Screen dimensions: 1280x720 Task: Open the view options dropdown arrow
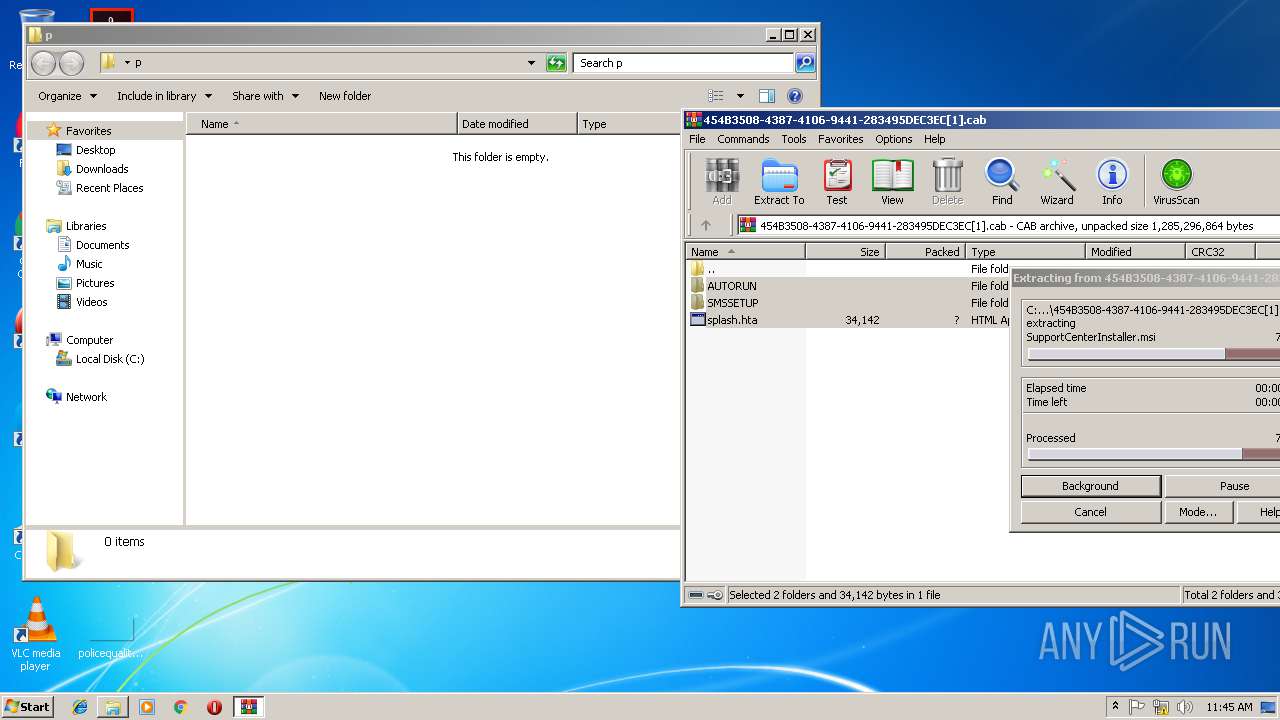tap(740, 96)
